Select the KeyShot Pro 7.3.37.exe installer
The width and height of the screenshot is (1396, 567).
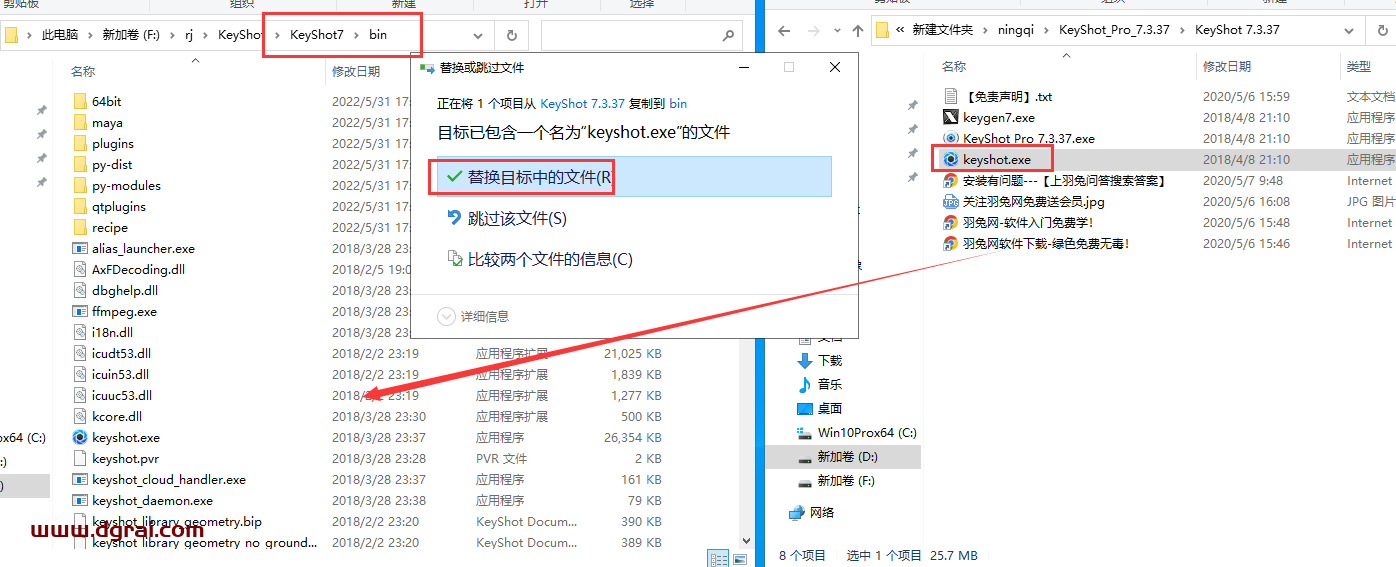tap(1028, 138)
